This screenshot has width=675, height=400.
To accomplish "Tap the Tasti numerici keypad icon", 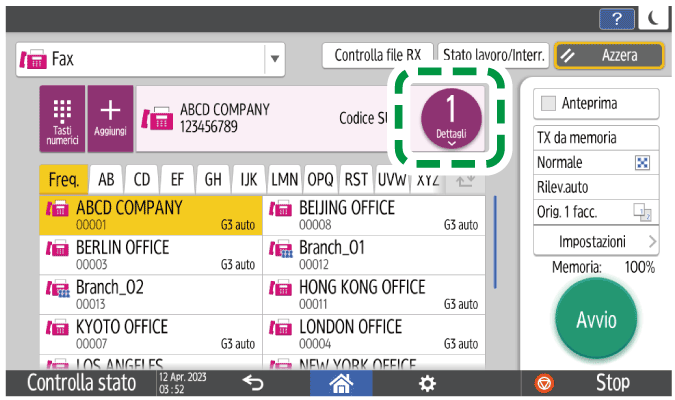I will pos(61,118).
